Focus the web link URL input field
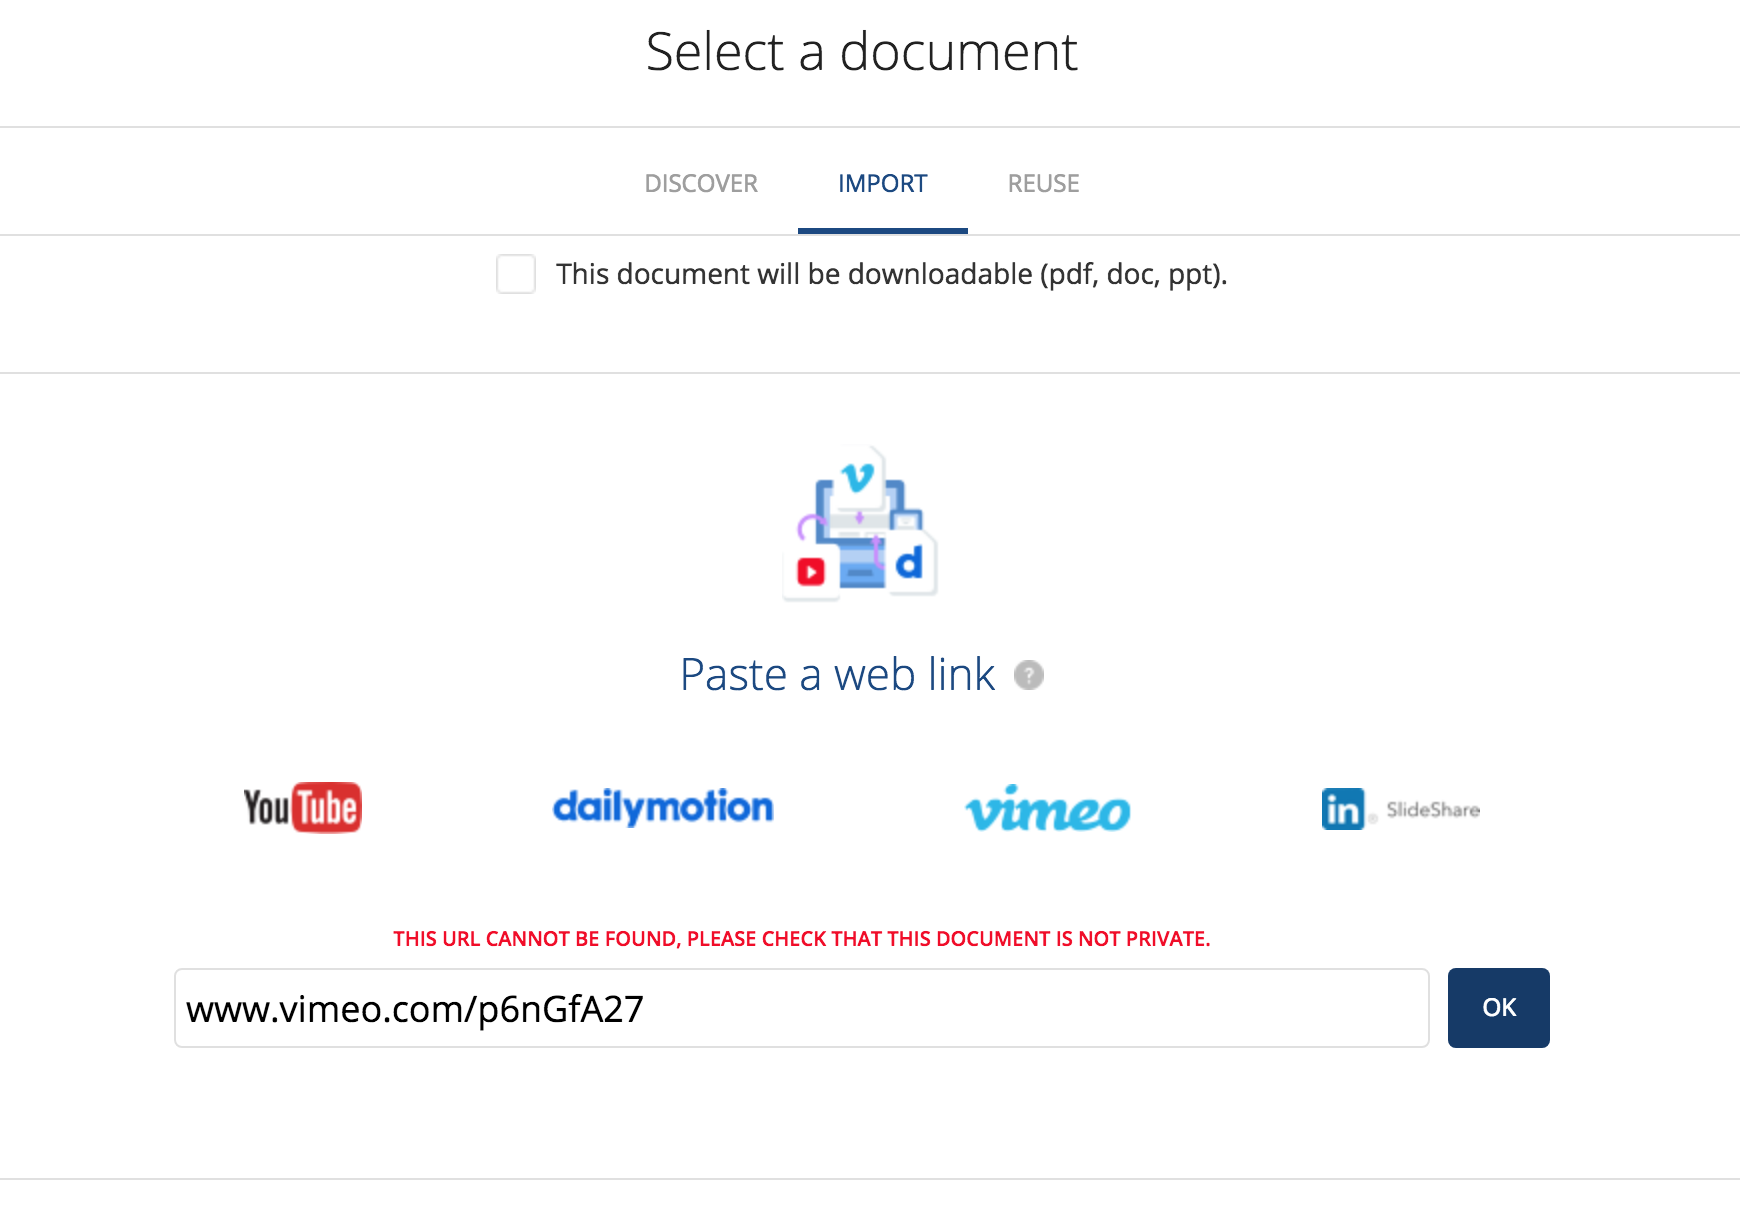1740x1216 pixels. (801, 1008)
